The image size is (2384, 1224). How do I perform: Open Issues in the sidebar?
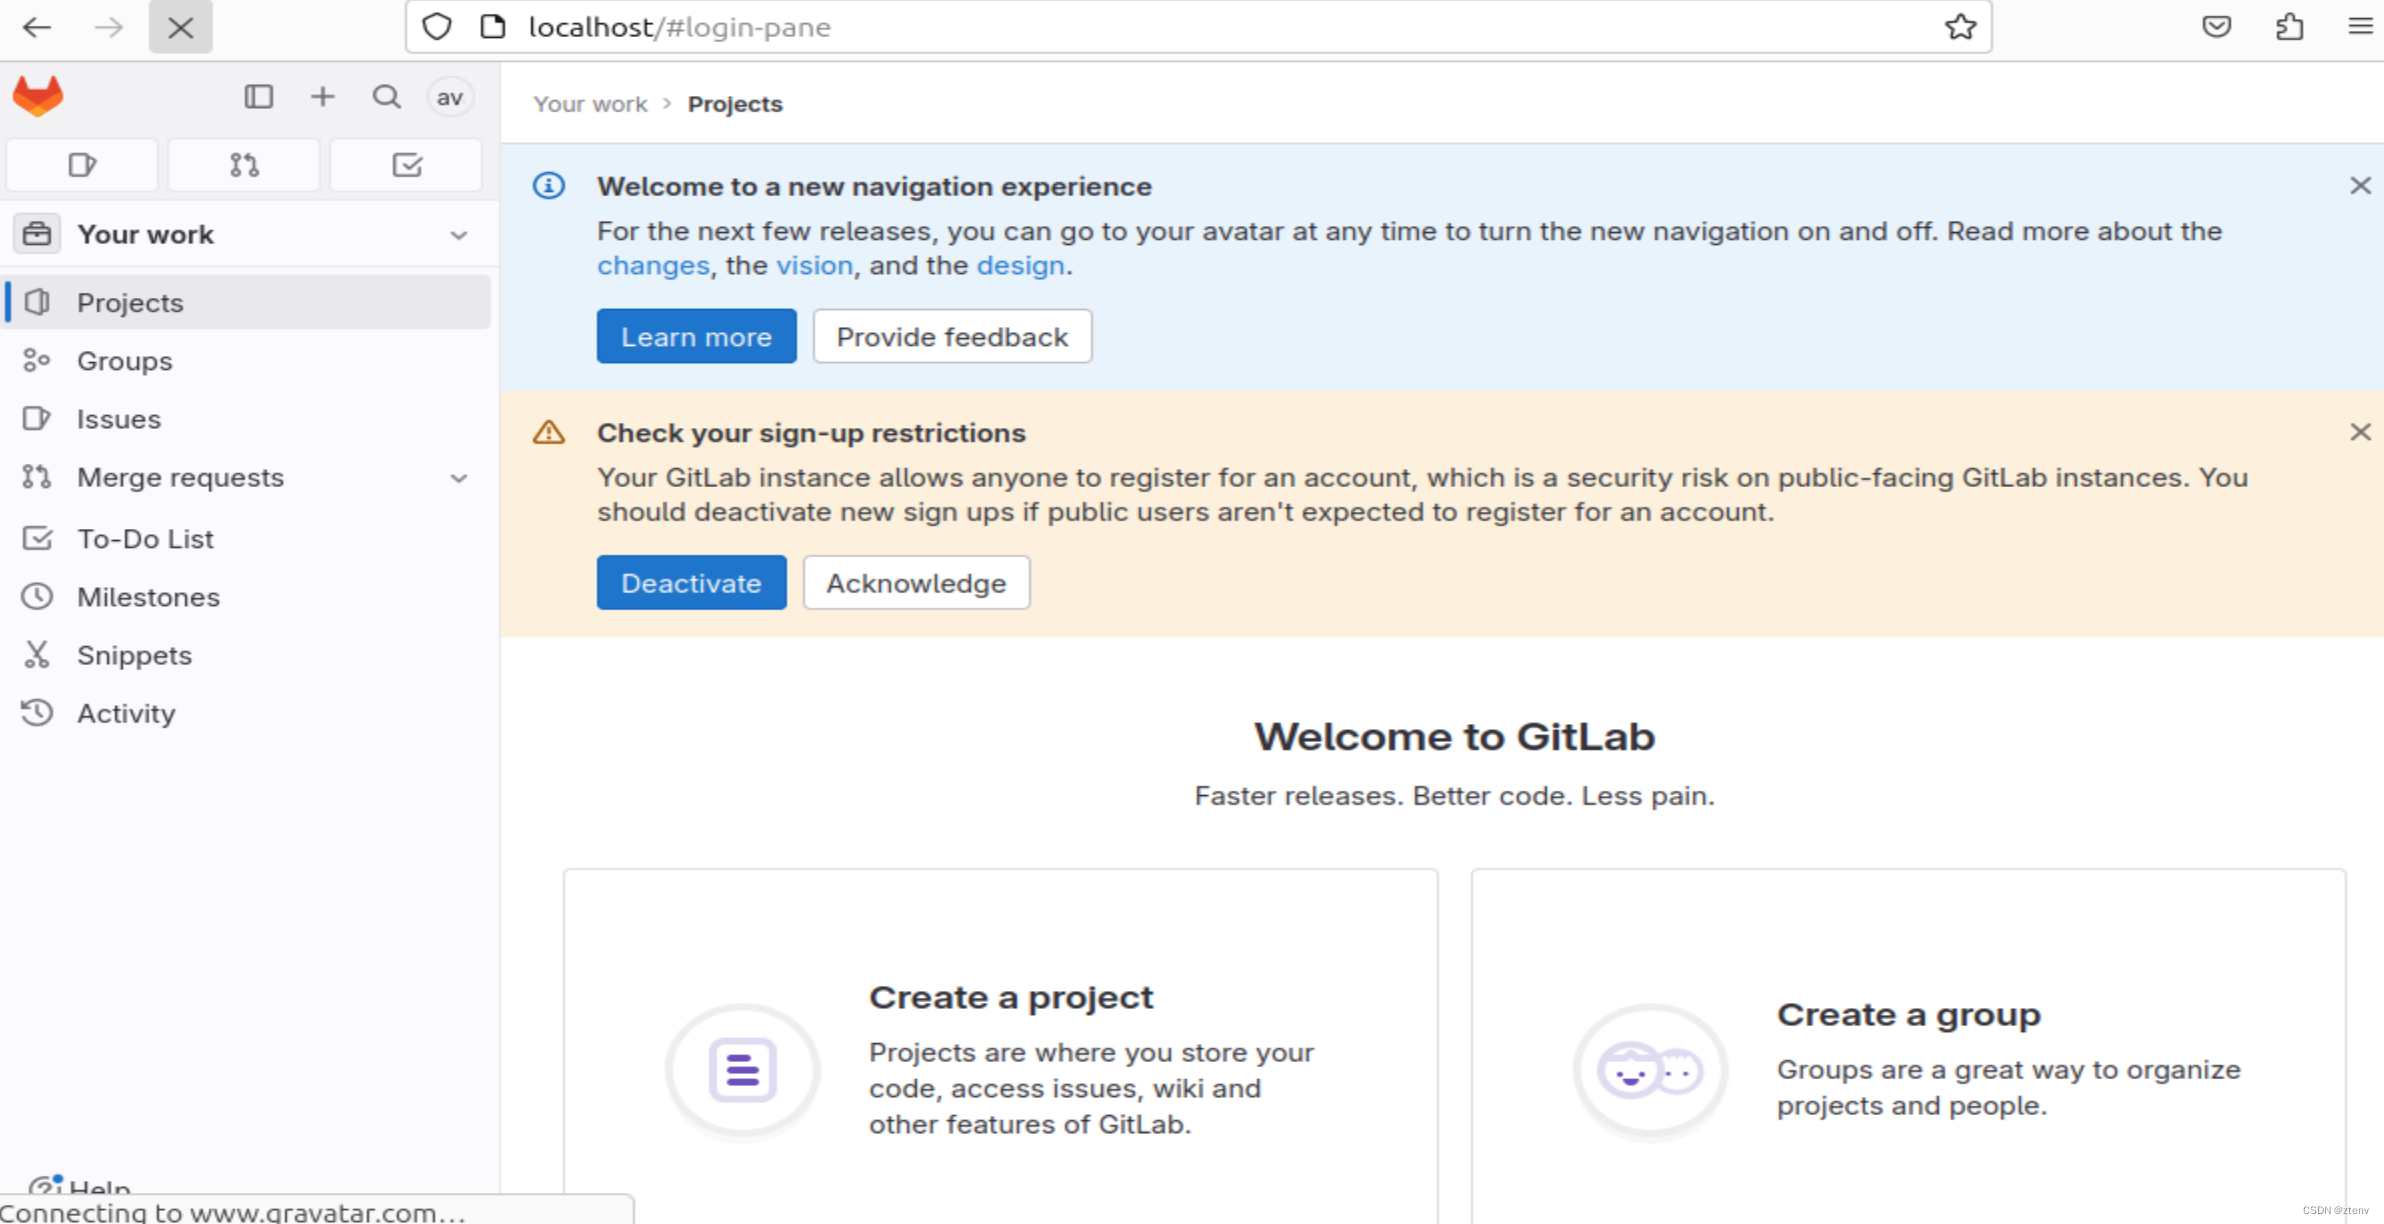click(x=248, y=419)
